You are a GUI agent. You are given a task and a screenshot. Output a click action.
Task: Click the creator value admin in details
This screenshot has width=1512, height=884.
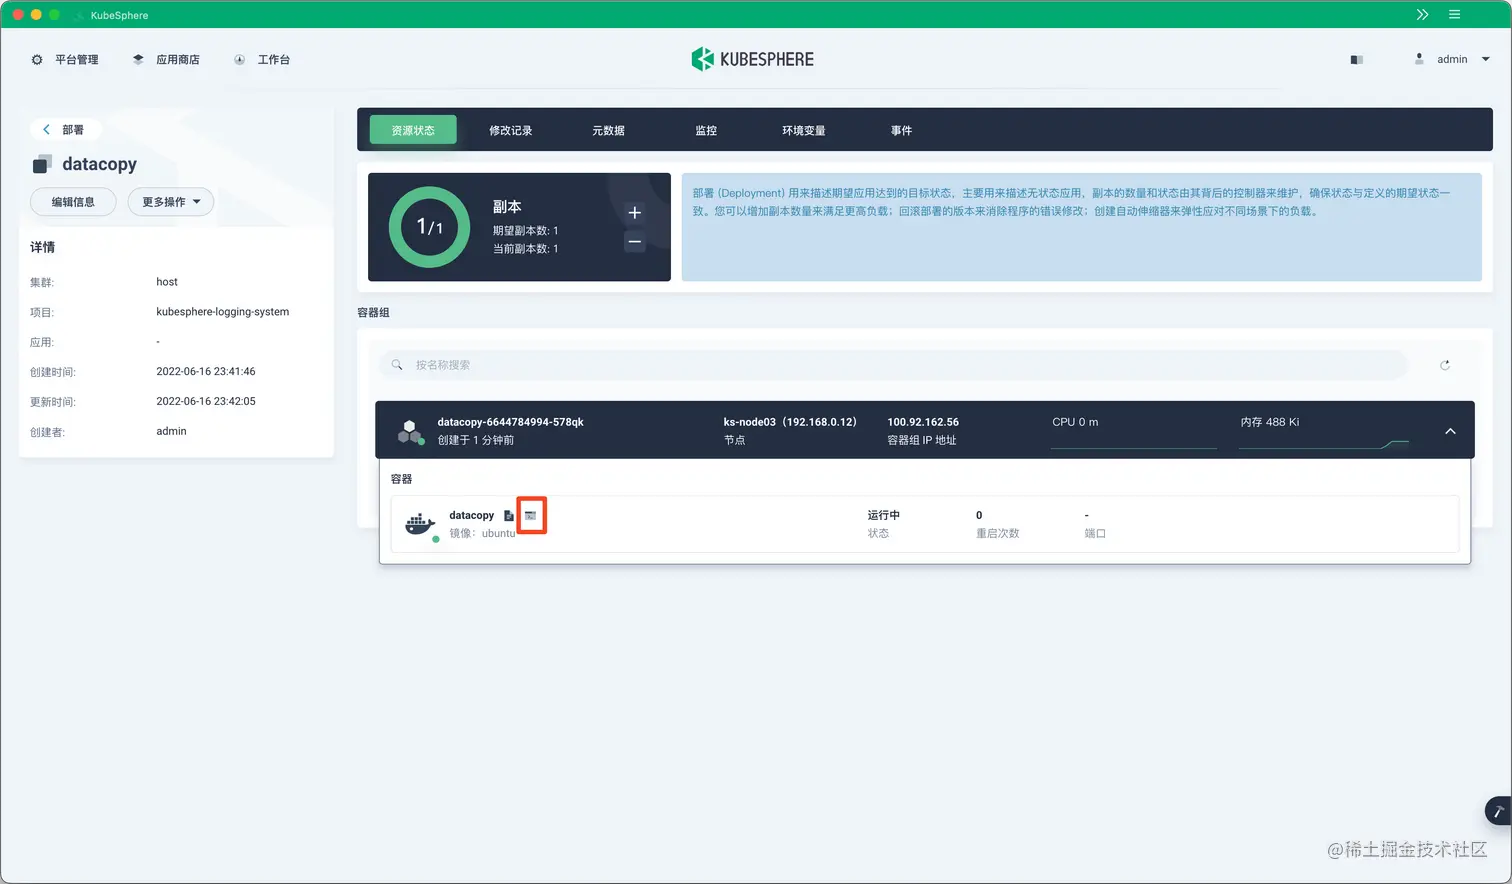171,431
